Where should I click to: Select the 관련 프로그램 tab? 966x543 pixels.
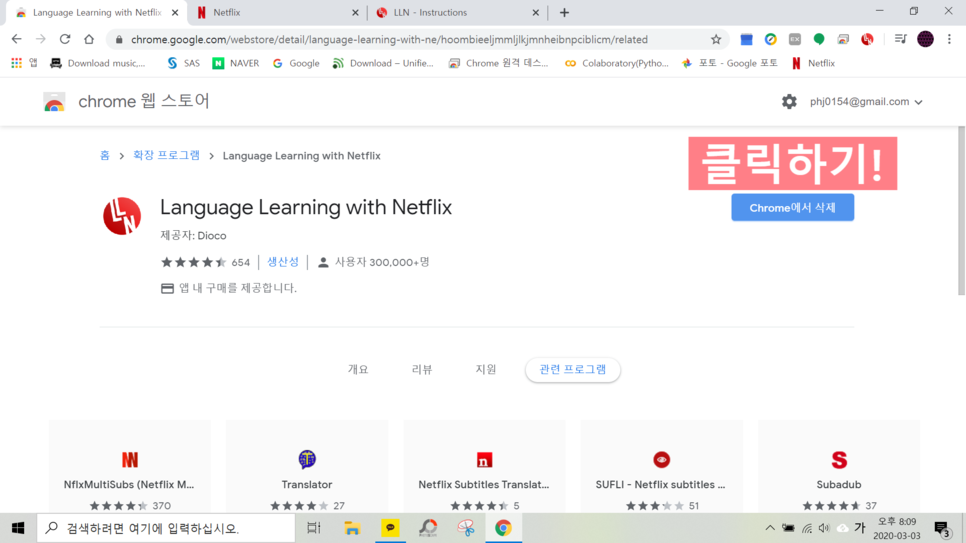pos(572,370)
